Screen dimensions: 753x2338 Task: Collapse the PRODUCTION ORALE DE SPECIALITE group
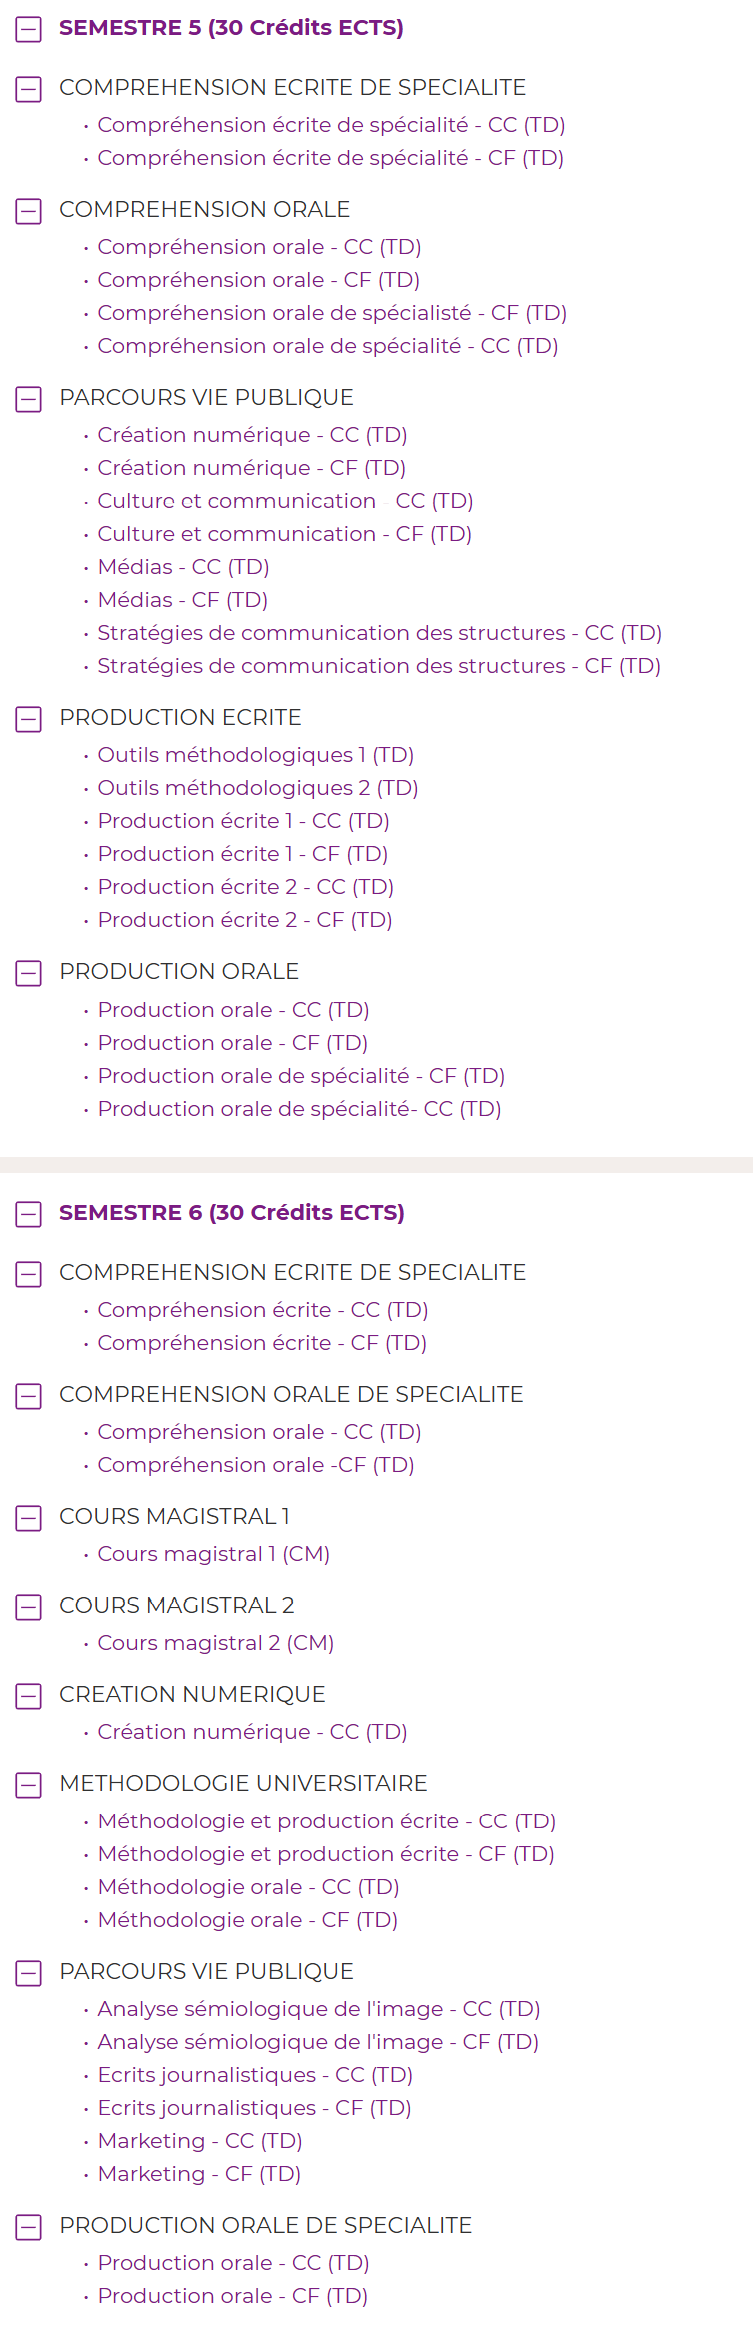[29, 2227]
